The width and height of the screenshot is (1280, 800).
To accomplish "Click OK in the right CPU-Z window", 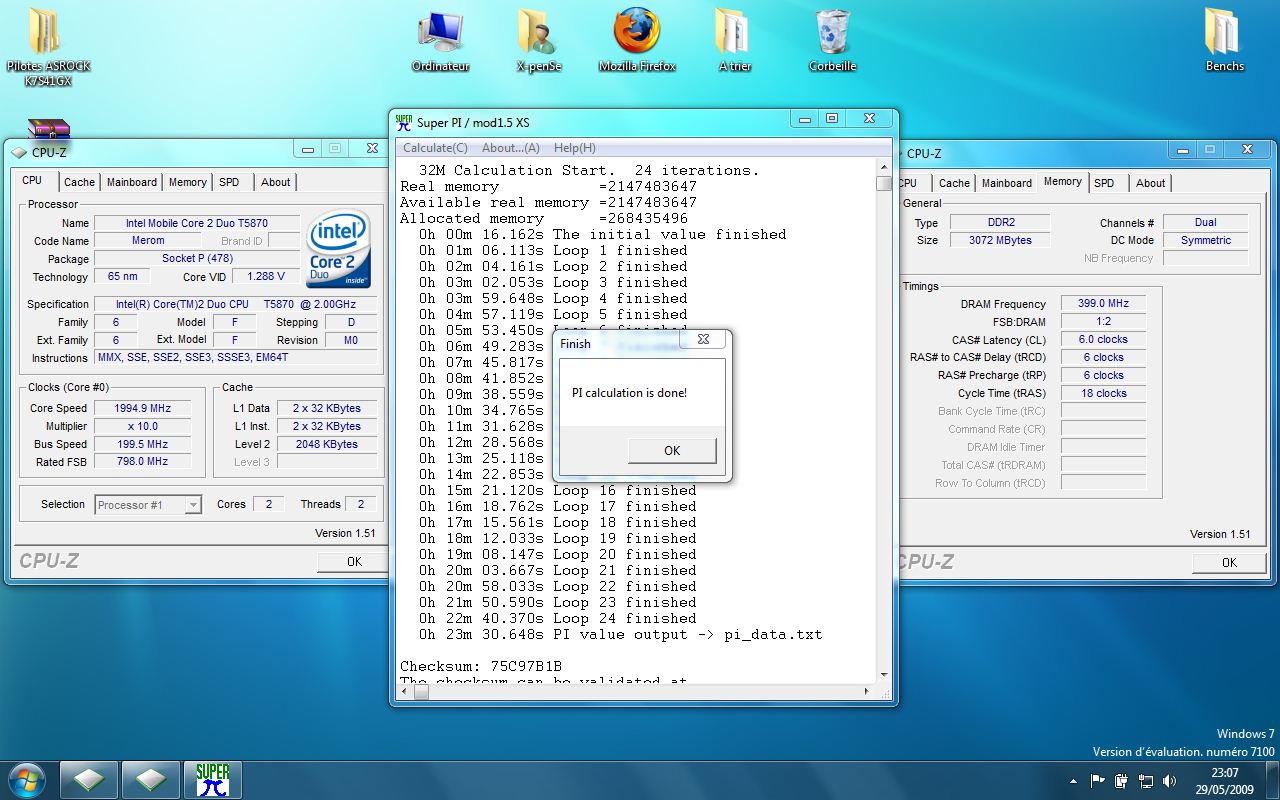I will 1229,563.
